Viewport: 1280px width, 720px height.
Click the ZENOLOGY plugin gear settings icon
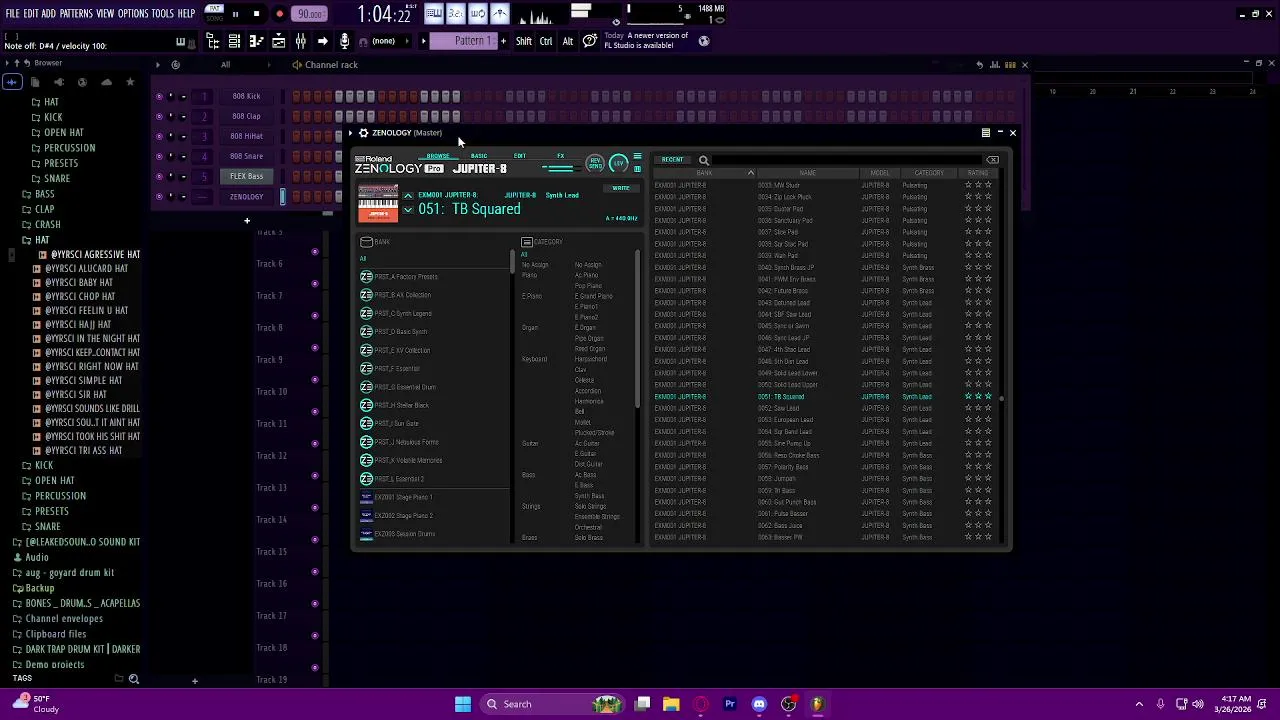[x=363, y=133]
